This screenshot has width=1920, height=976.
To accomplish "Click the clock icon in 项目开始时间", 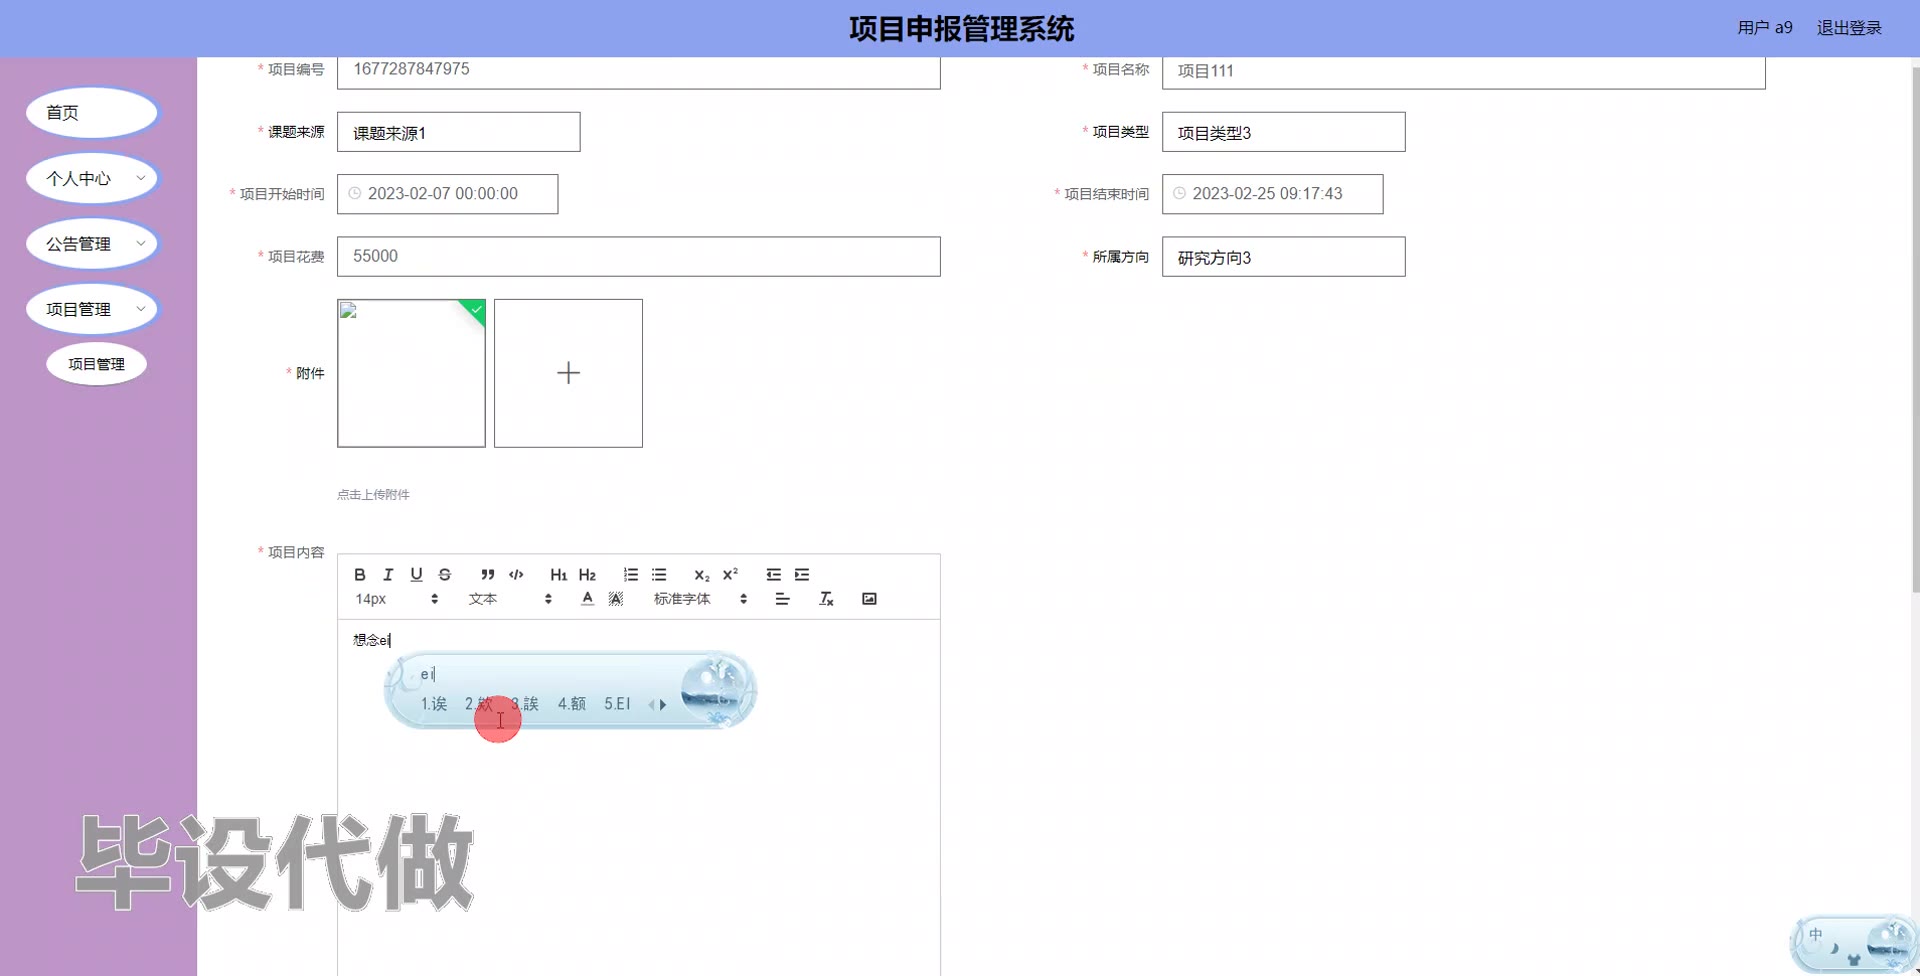I will [x=354, y=194].
